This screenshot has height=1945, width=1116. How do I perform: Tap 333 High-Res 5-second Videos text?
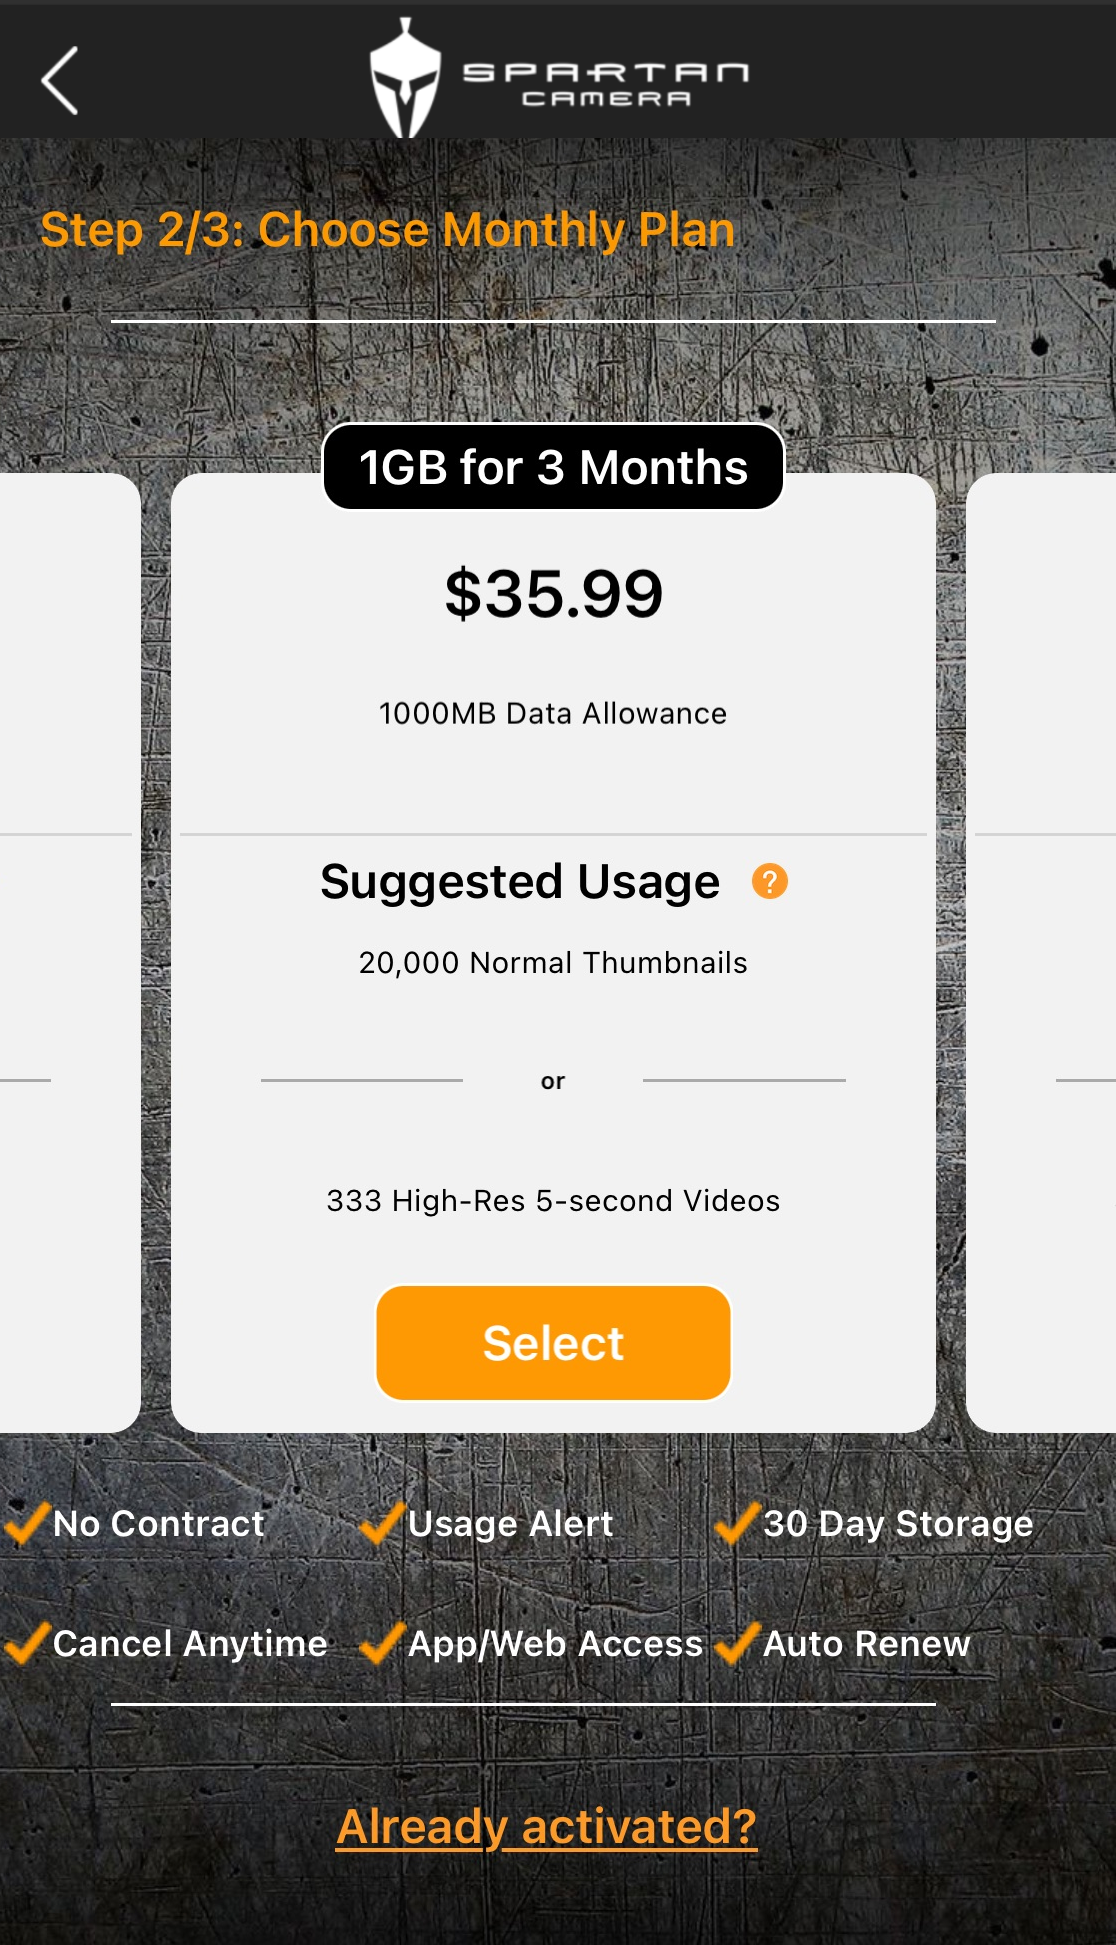tap(553, 1201)
